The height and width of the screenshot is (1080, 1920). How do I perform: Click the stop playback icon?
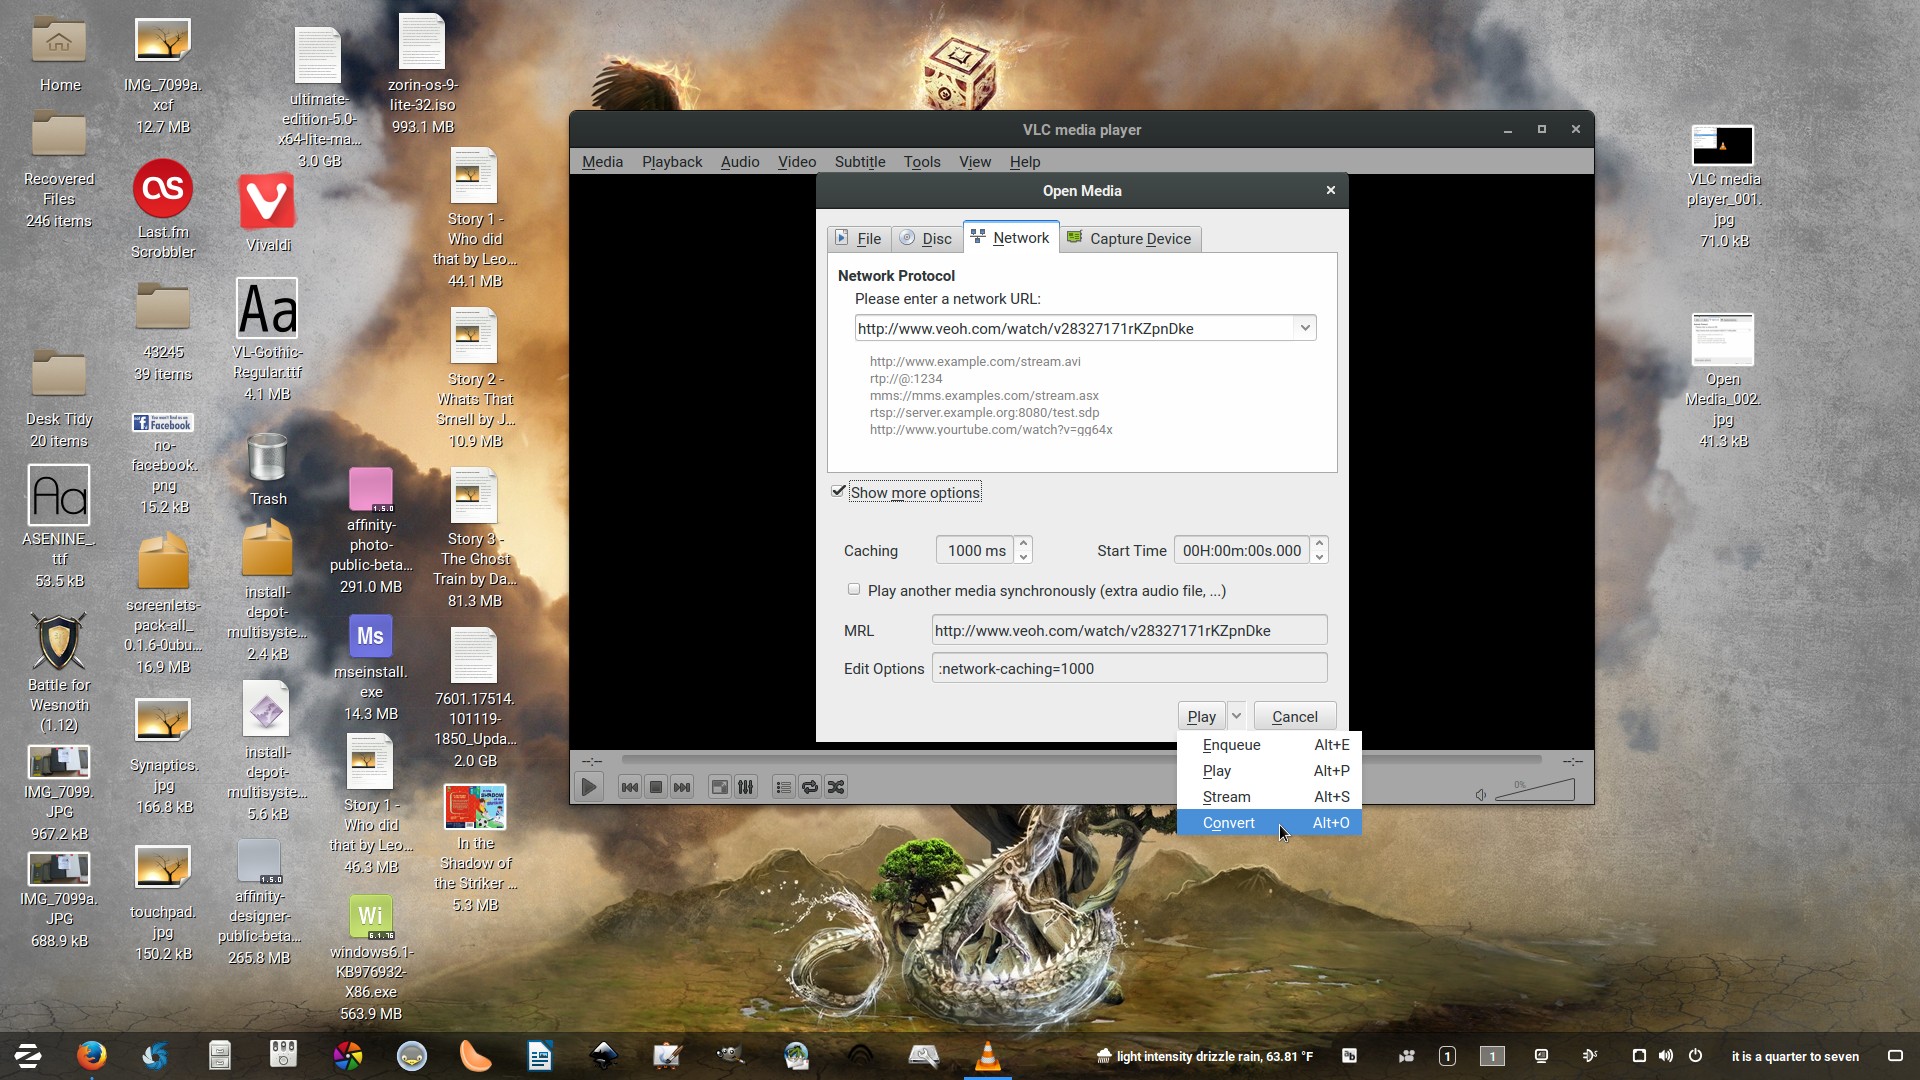click(x=656, y=787)
